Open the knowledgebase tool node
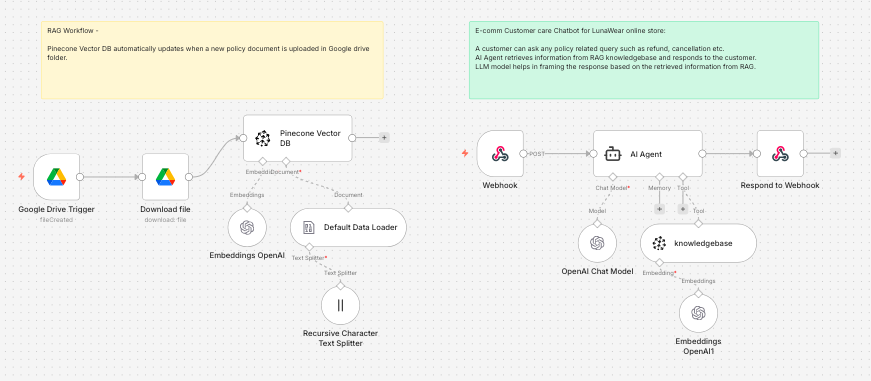Viewport: 871px width, 381px height. coord(698,243)
